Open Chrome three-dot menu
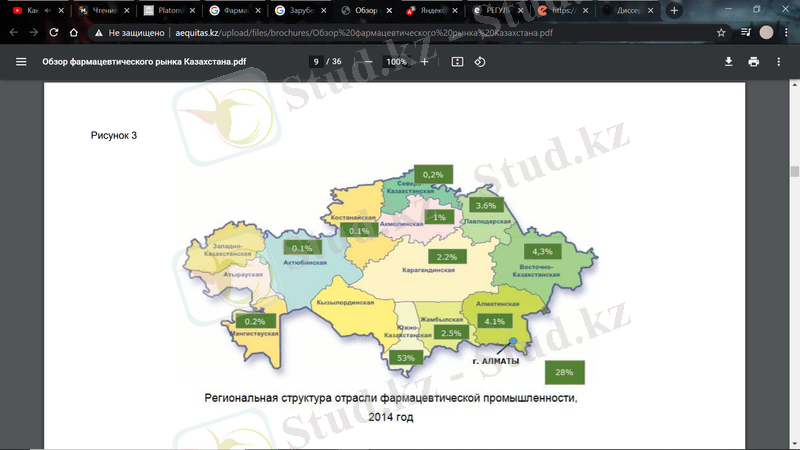Viewport: 800px width, 450px height. coord(786,33)
